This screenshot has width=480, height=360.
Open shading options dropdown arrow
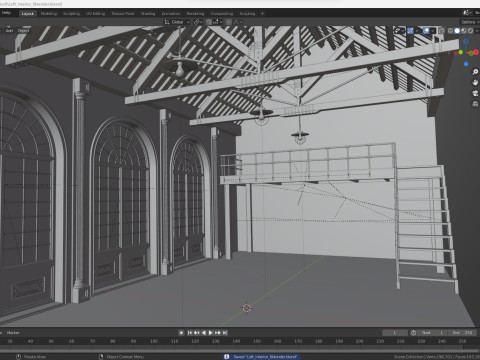pyautogui.click(x=477, y=31)
